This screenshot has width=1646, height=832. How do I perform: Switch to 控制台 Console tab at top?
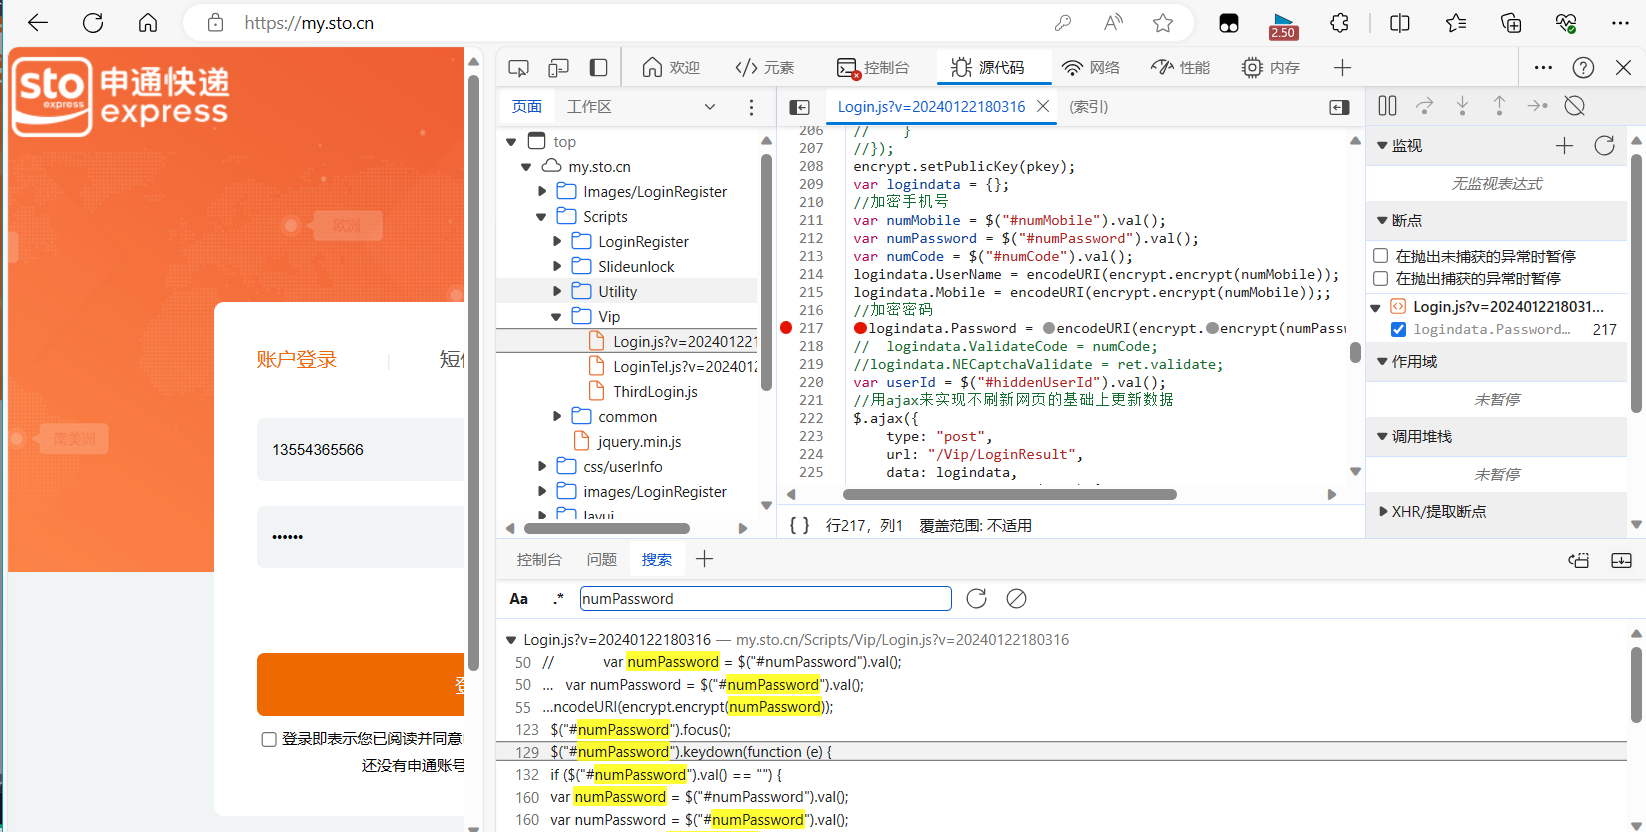tap(873, 68)
